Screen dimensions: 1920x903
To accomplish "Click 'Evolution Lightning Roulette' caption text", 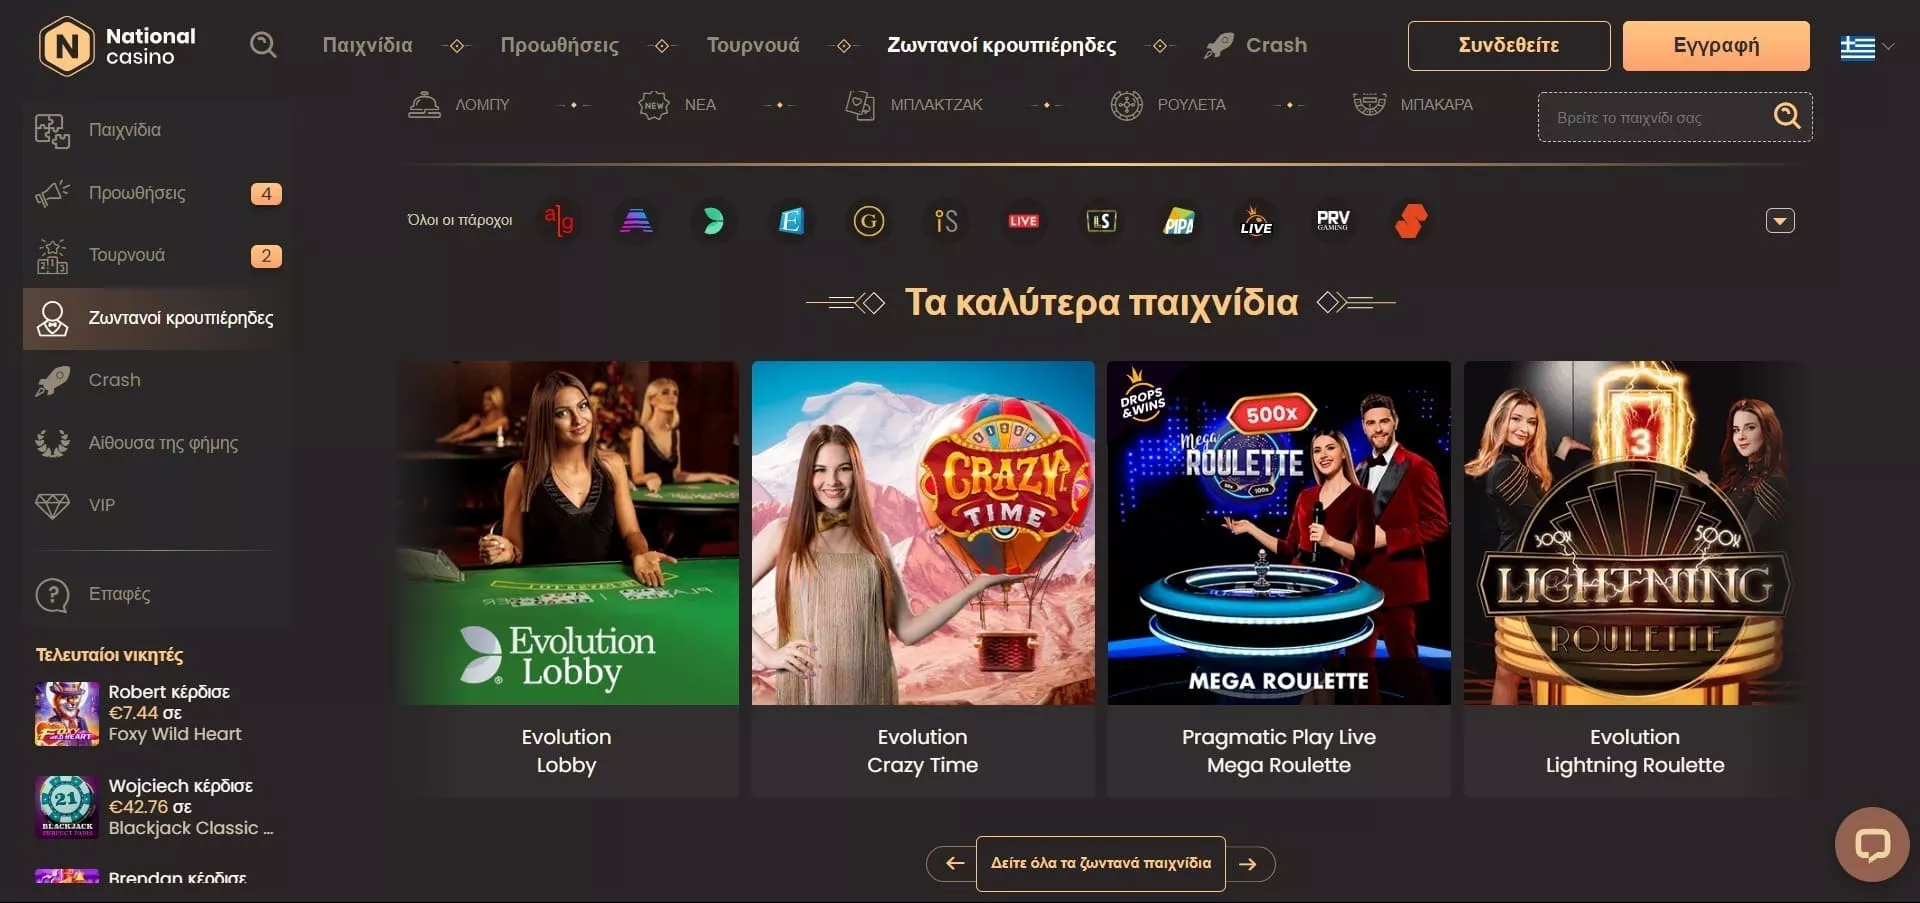I will coord(1635,751).
